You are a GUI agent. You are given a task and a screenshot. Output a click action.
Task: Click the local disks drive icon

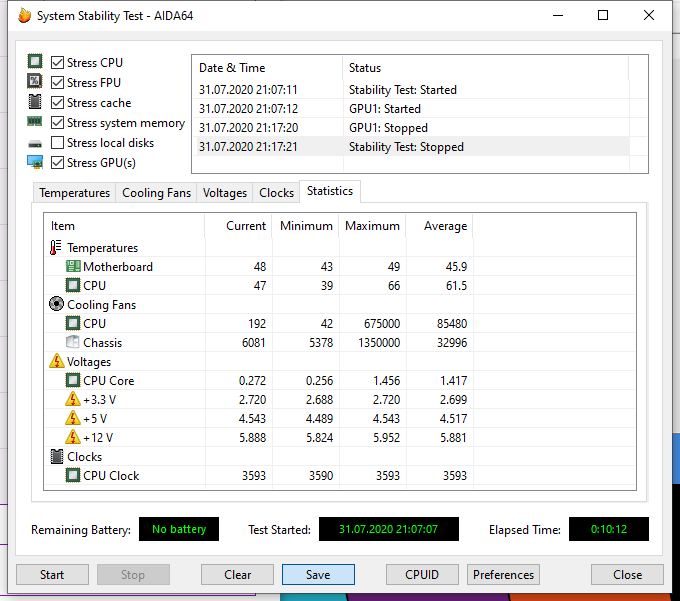click(35, 144)
